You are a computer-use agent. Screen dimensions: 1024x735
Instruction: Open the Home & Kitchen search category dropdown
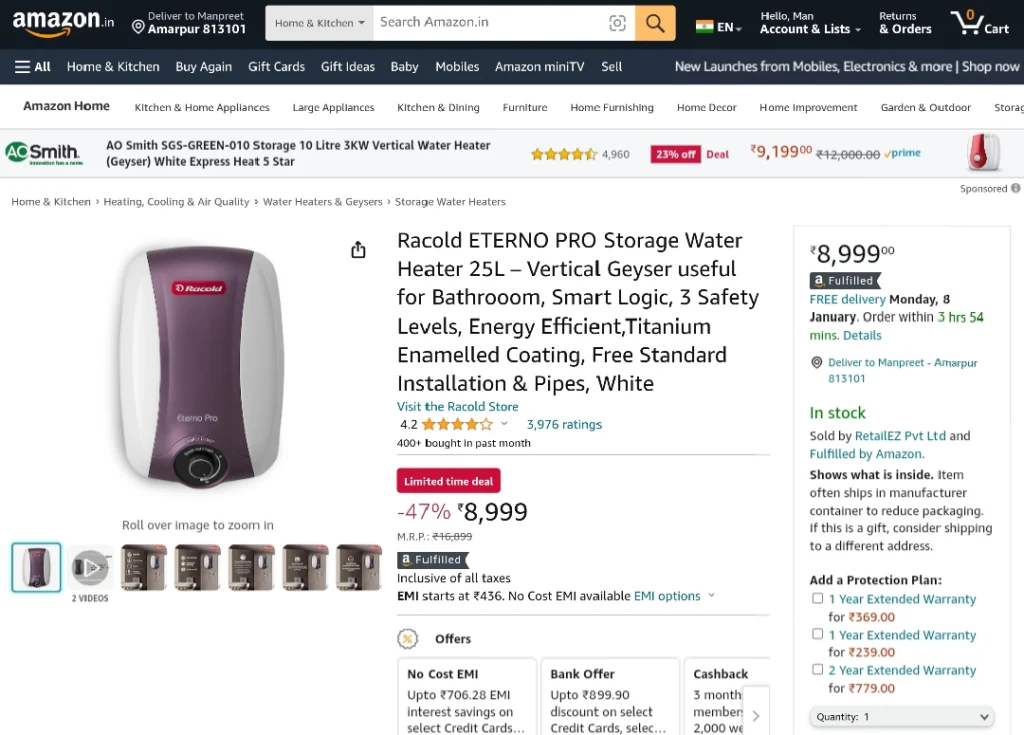coord(319,23)
